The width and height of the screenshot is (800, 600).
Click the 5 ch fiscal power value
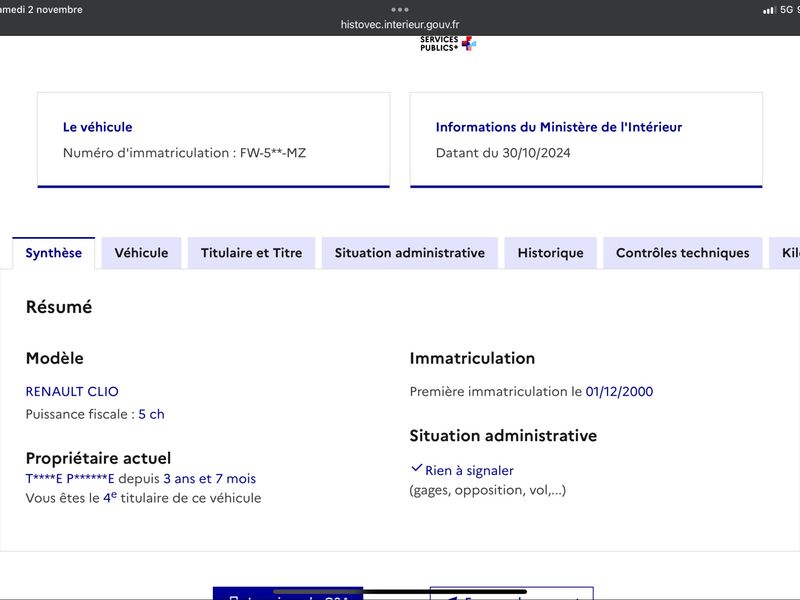pos(152,414)
